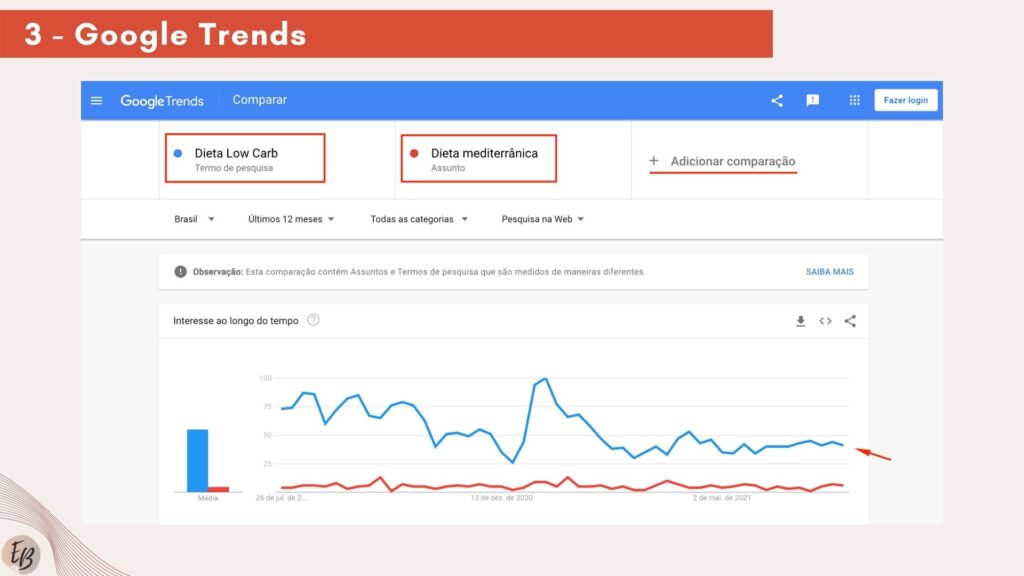Screen dimensions: 1024x576
Task: Click the plus icon beside Adicionar comparação
Action: tap(654, 161)
